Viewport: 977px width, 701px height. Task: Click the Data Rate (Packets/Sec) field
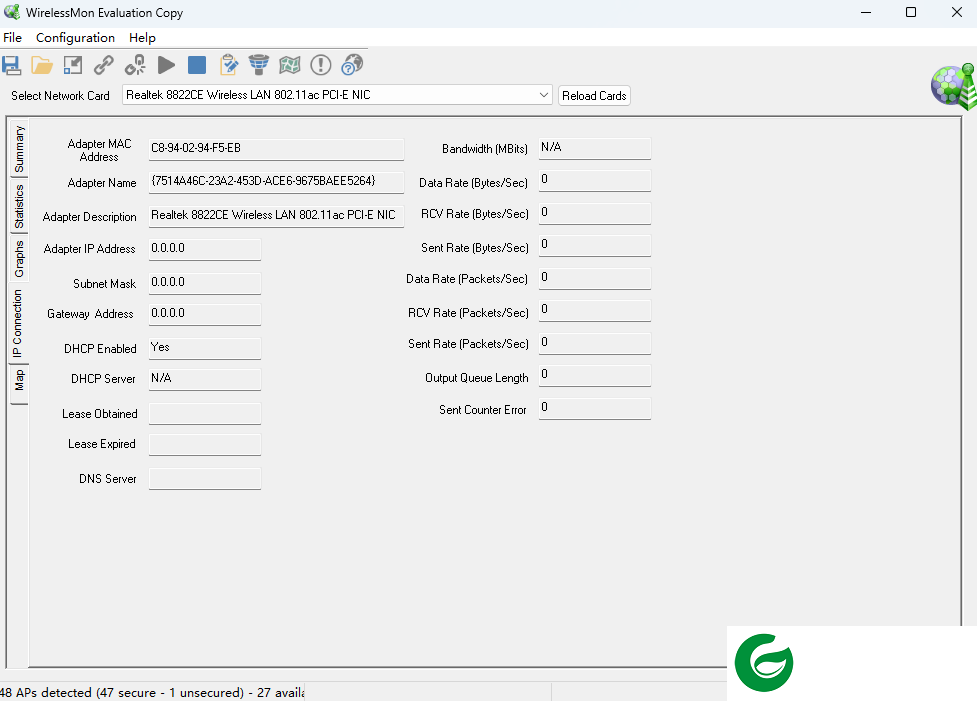(594, 279)
